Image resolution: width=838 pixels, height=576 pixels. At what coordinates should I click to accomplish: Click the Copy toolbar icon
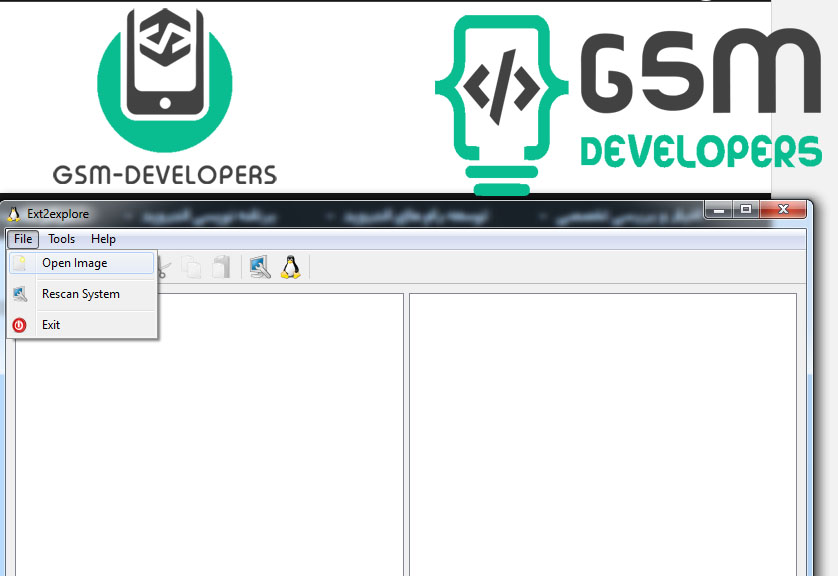[x=191, y=267]
